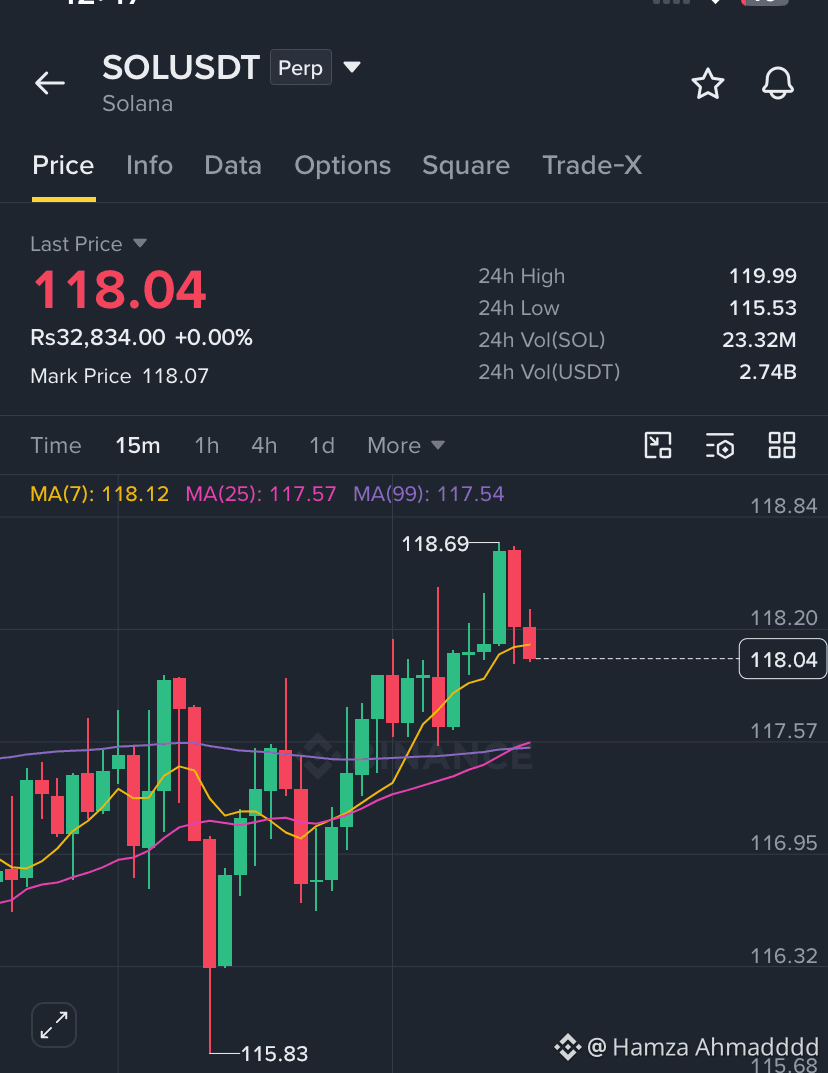Switch to the Info tab

point(149,166)
